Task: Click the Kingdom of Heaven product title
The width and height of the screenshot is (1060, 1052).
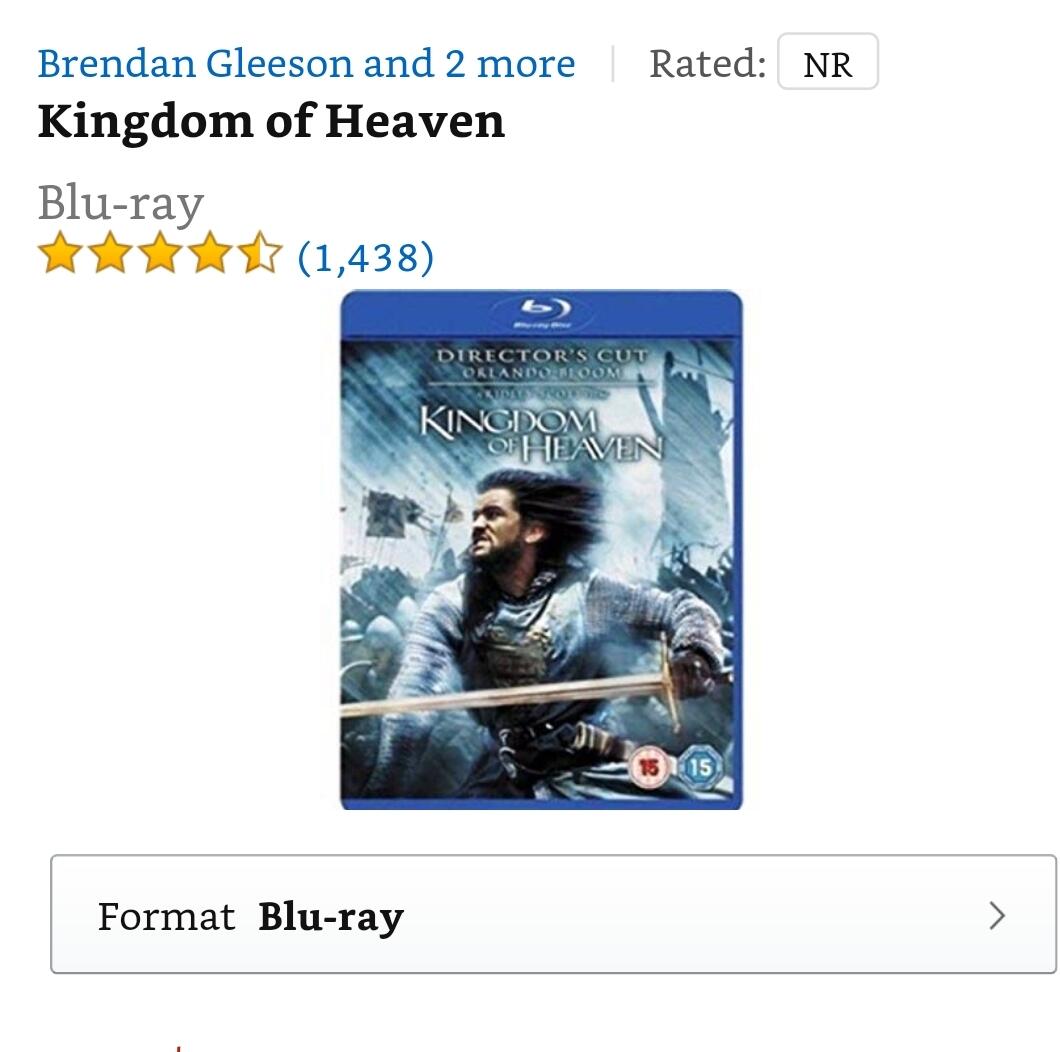Action: click(271, 122)
